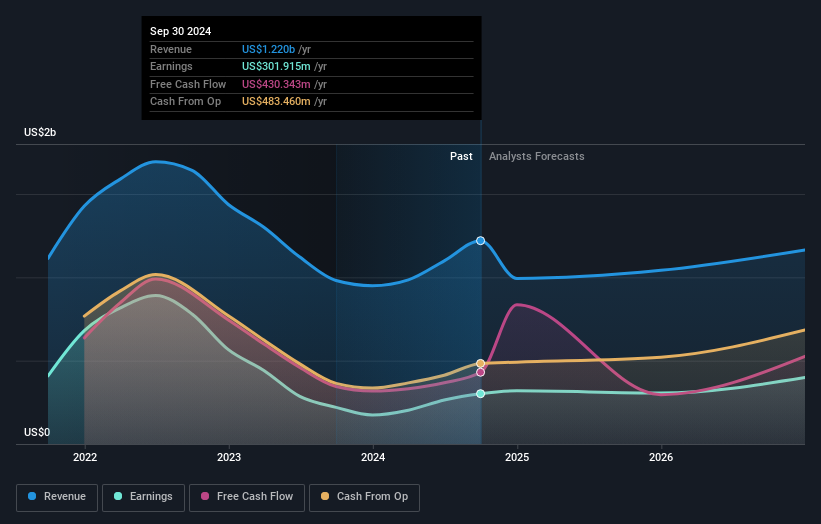Click the 2026 x-axis label
821x524 pixels.
coord(661,457)
